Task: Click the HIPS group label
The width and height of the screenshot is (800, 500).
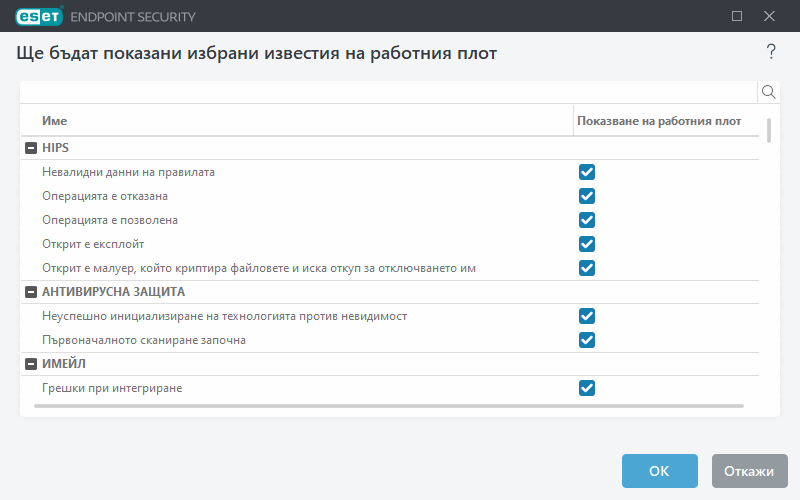Action: point(55,148)
